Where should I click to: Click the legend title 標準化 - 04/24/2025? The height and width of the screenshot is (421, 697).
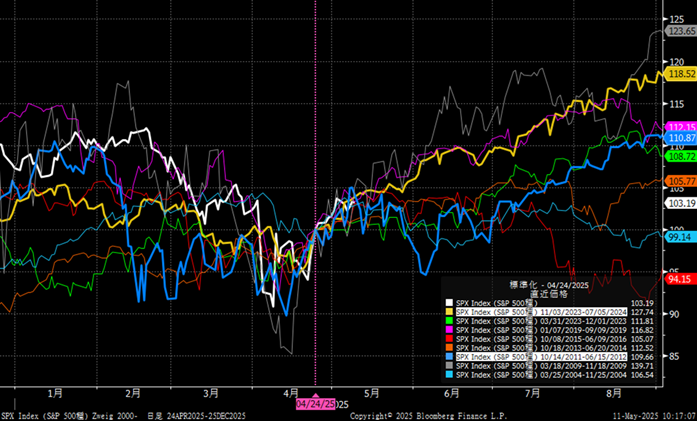[549, 285]
